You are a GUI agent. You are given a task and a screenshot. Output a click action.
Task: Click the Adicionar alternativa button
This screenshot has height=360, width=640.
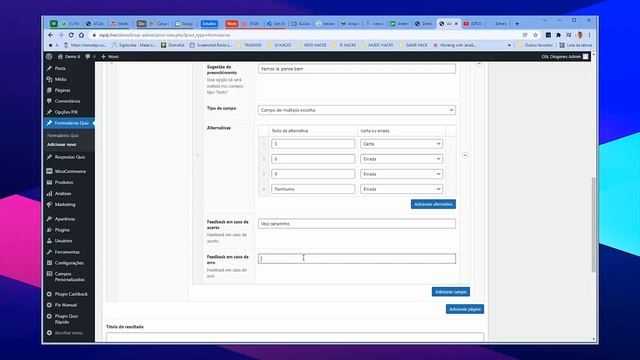click(x=433, y=204)
